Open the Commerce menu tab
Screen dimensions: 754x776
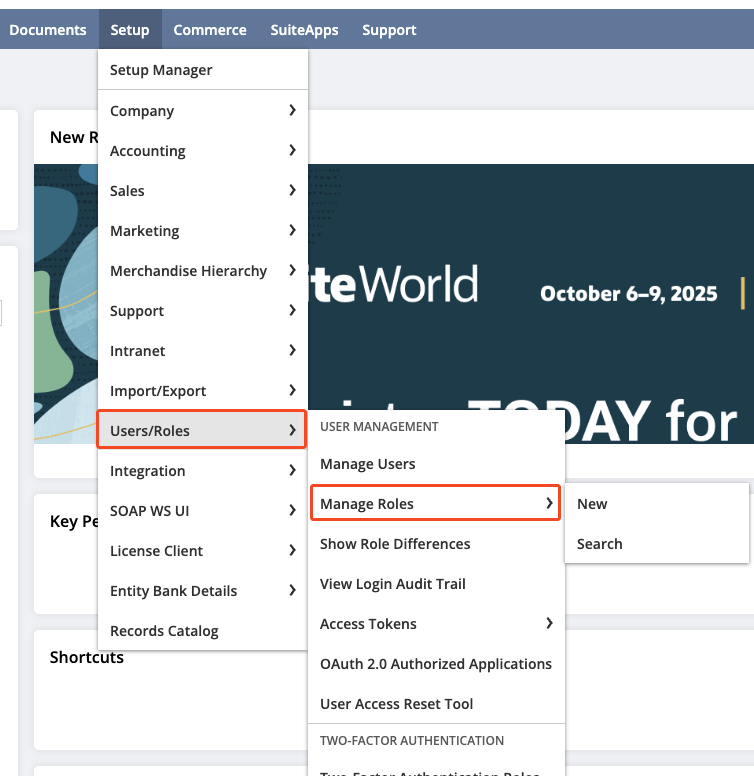click(x=210, y=30)
